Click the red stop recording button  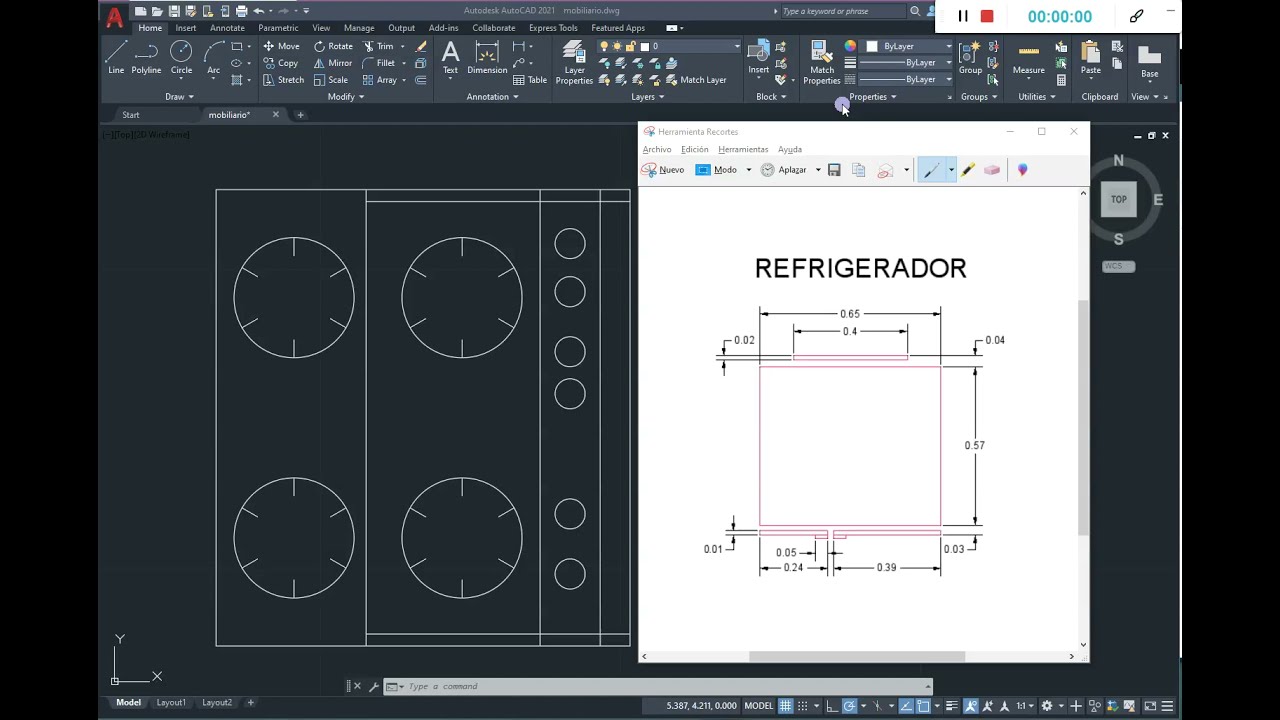pos(987,16)
